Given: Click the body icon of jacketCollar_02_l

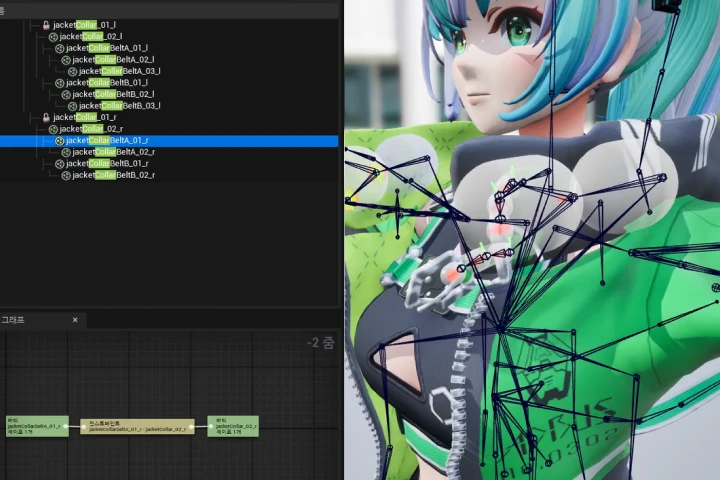Looking at the screenshot, I should click(x=53, y=37).
